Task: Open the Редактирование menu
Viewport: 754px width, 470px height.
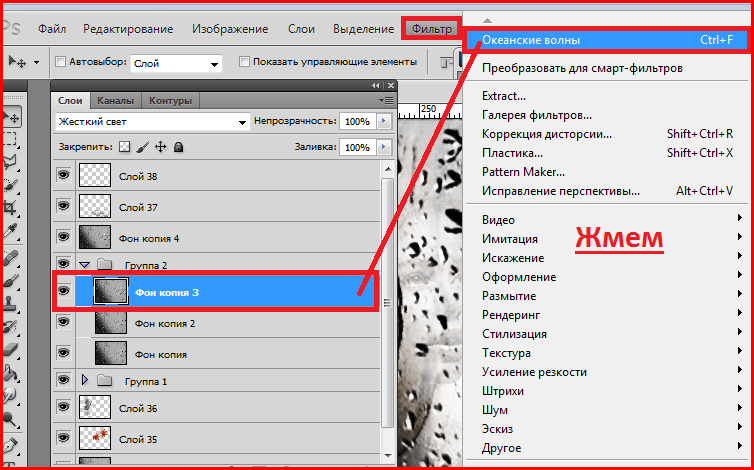Action: coord(128,29)
